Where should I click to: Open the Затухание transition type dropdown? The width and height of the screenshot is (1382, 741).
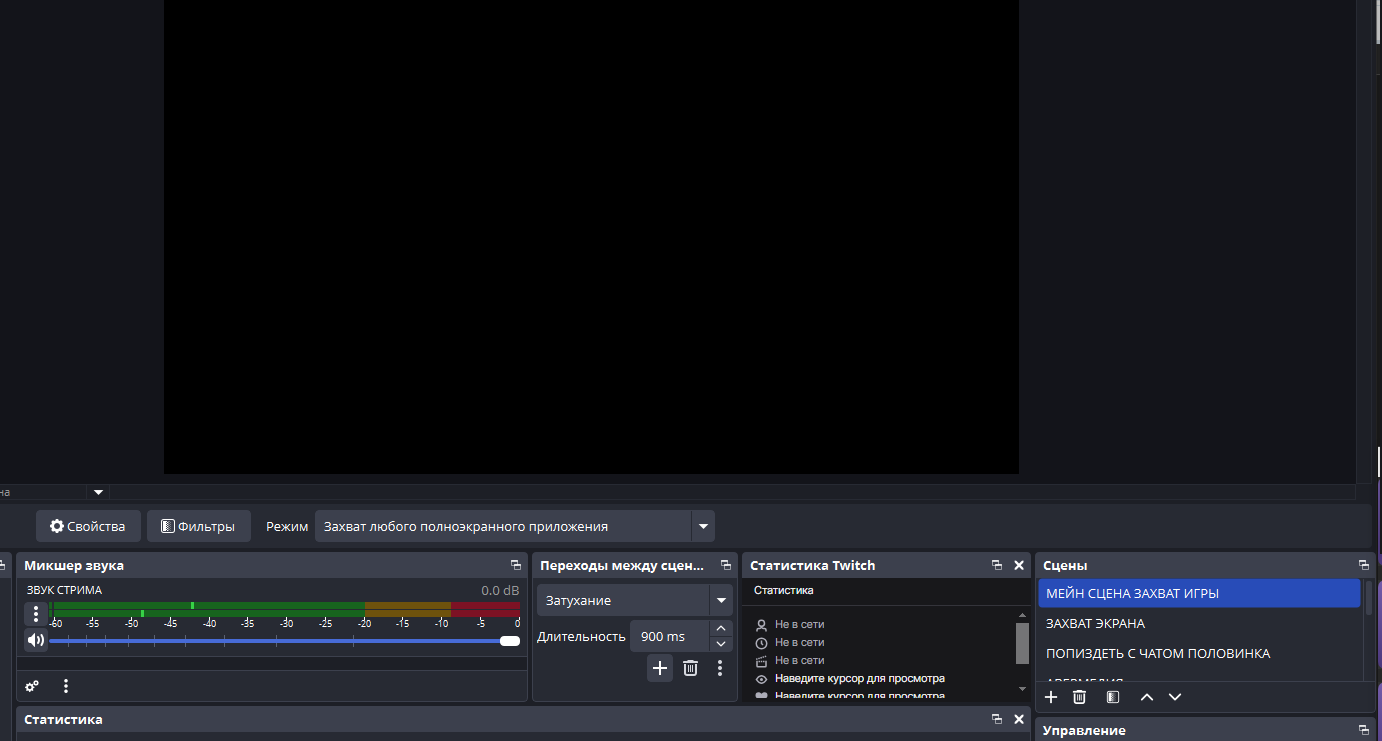(x=635, y=600)
